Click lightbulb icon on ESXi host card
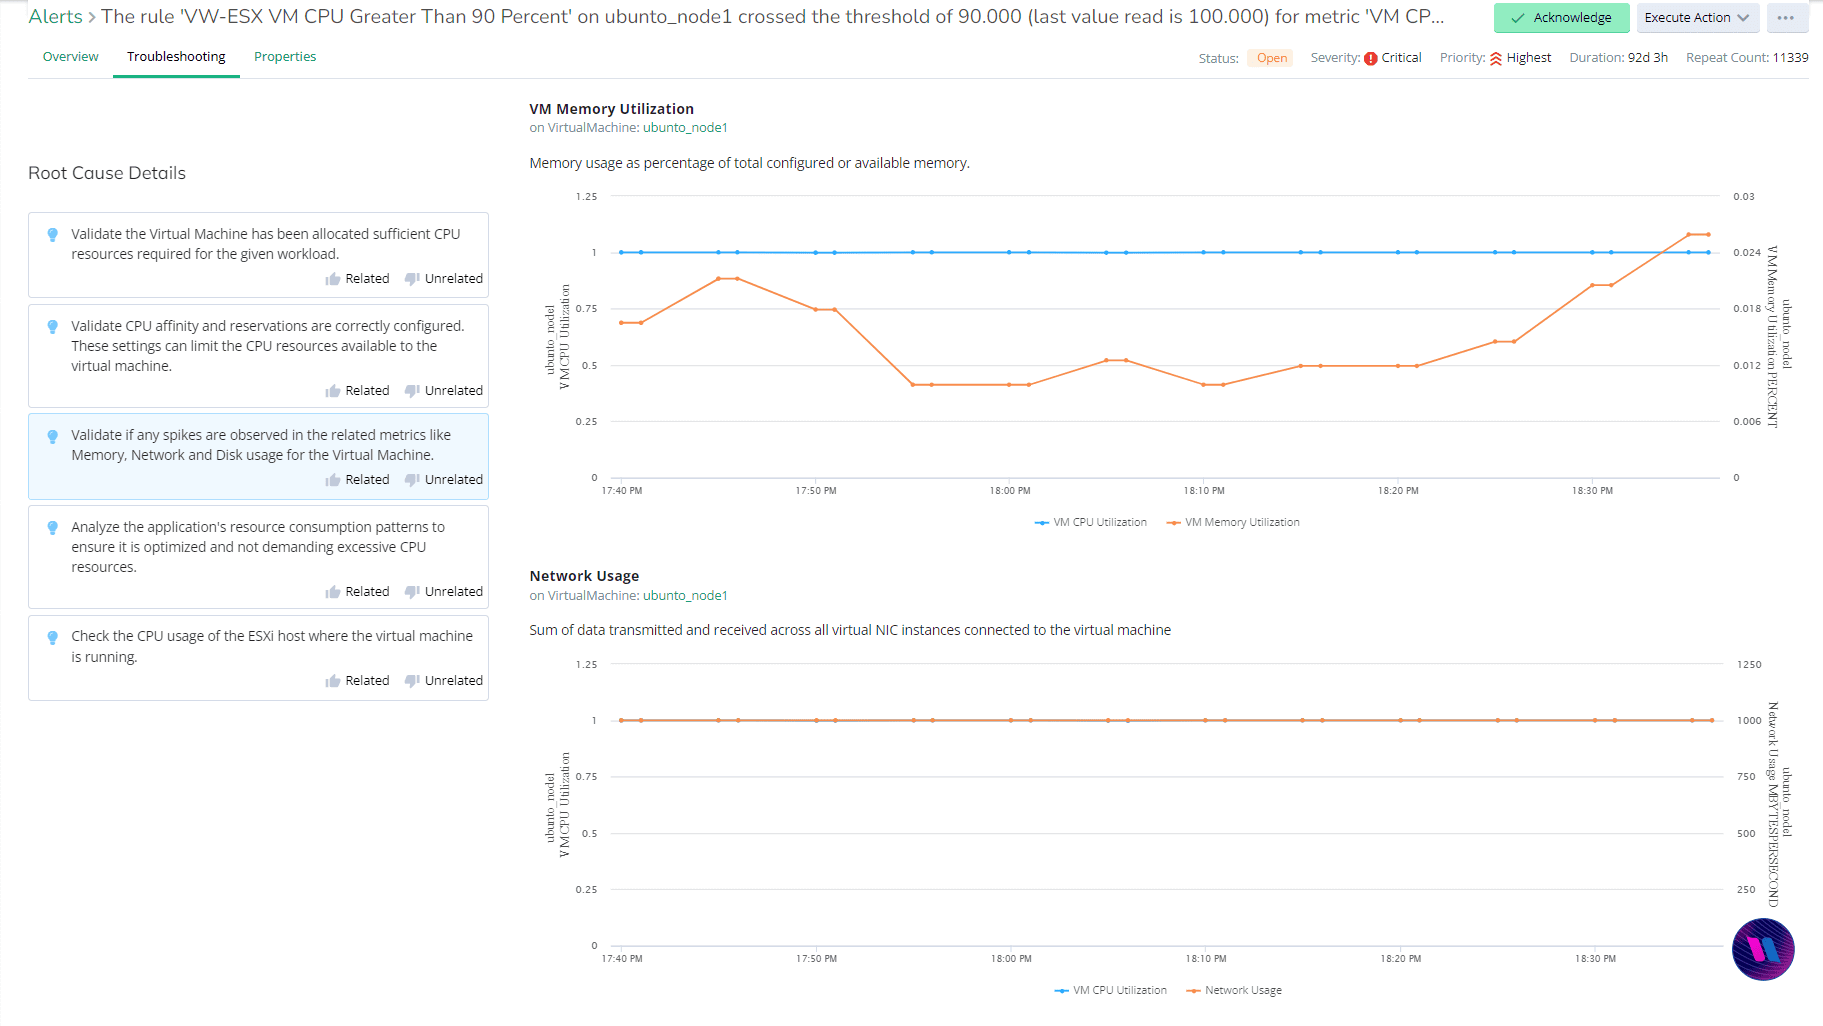Viewport: 1823px width, 1026px height. point(53,637)
